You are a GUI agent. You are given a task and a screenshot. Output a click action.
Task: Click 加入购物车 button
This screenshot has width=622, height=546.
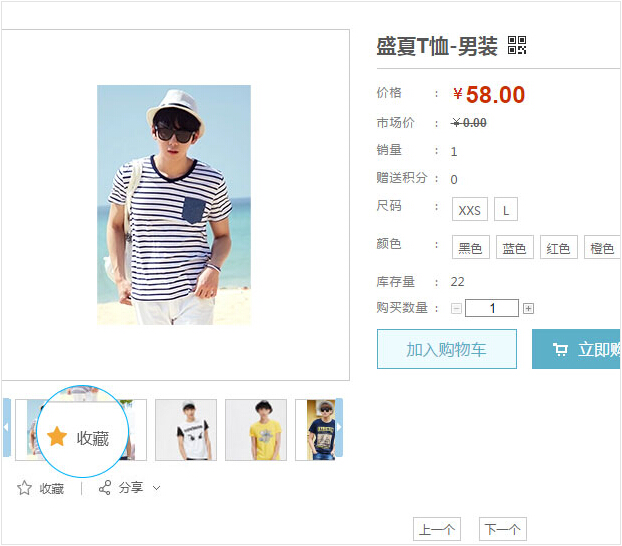(446, 350)
